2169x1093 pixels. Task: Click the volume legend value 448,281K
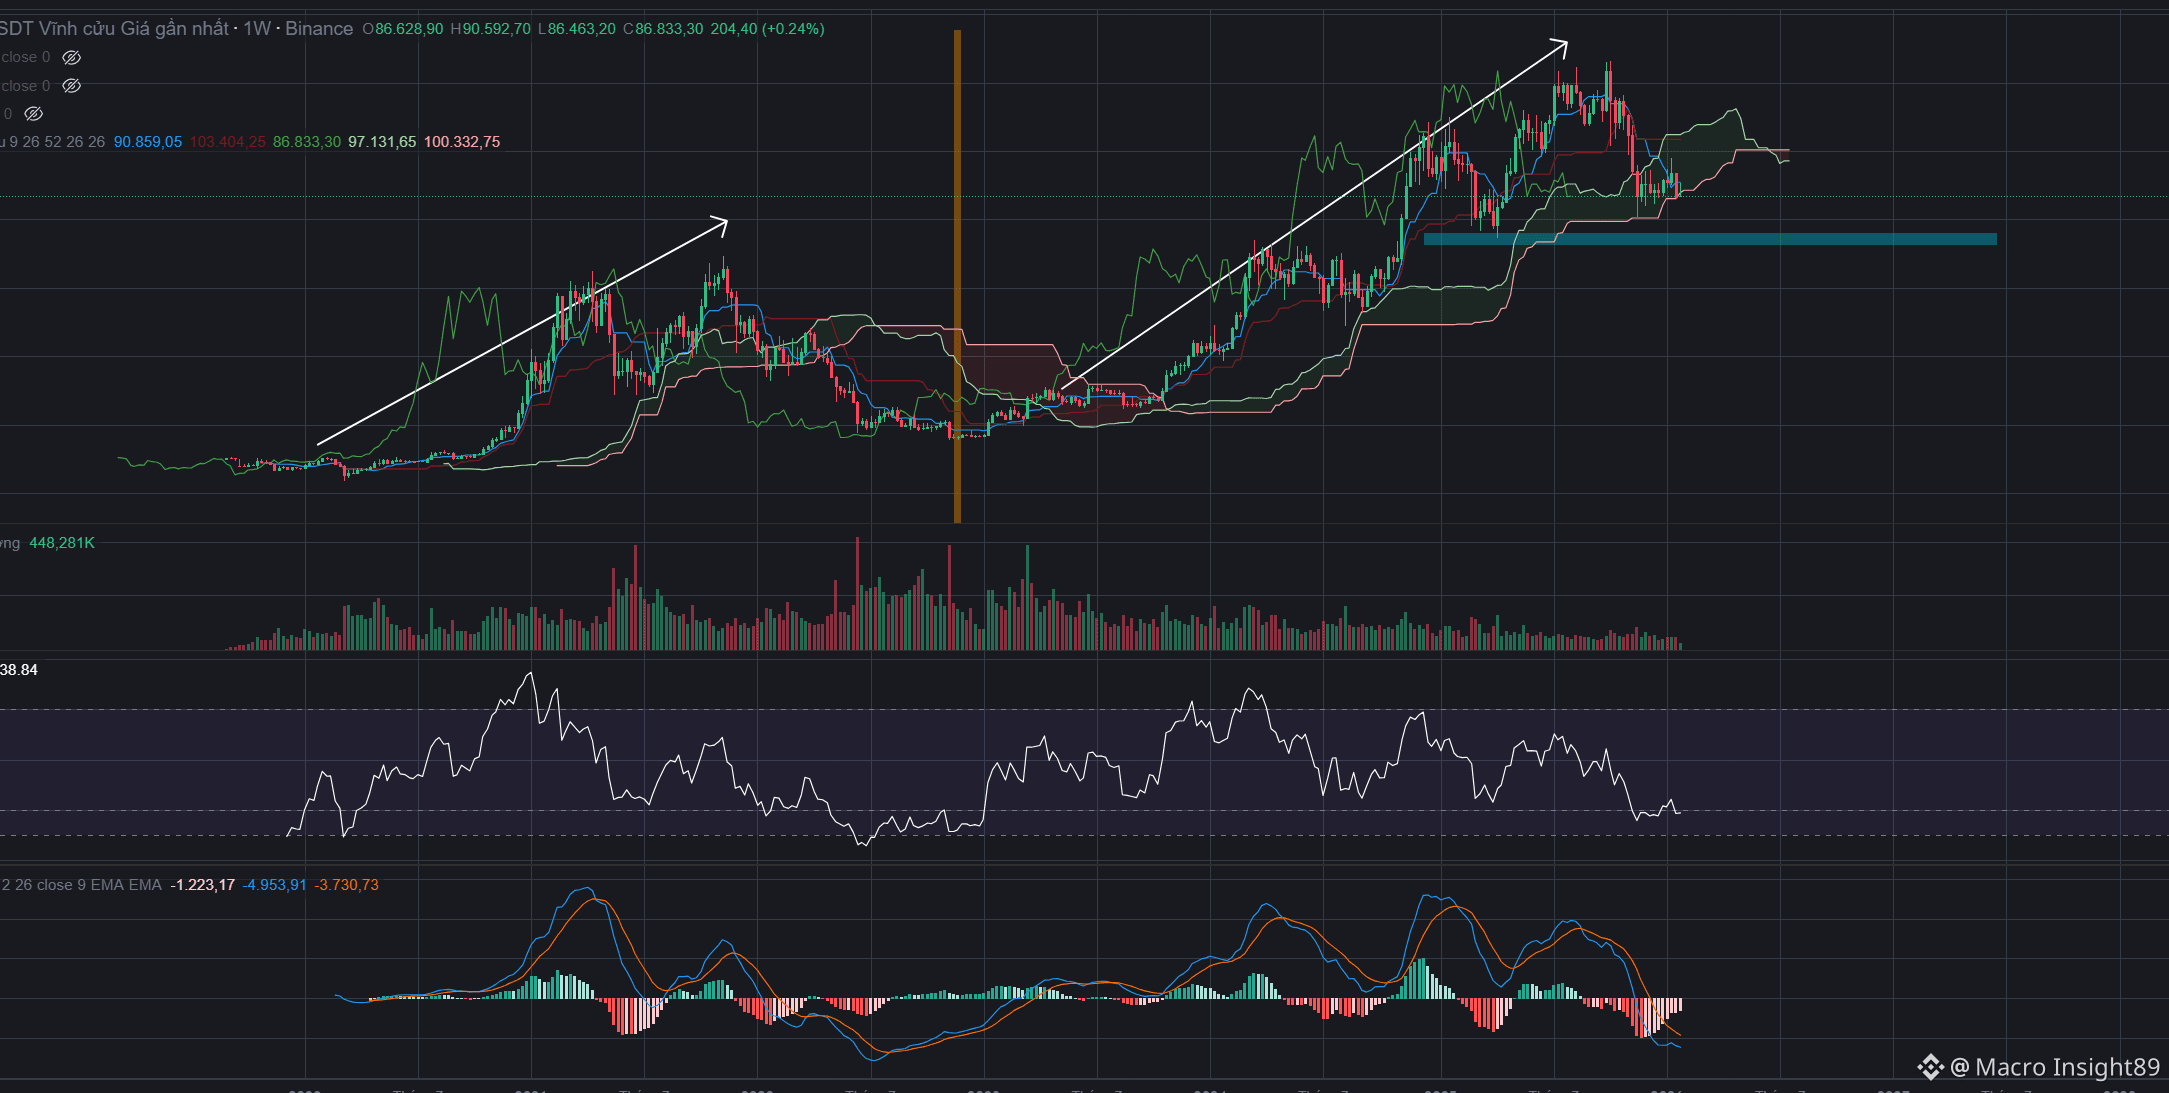pyautogui.click(x=62, y=543)
